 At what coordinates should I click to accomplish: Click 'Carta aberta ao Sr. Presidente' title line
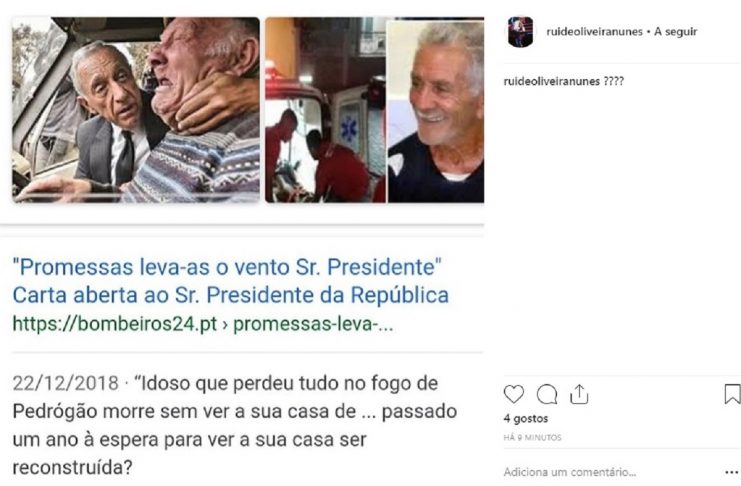pos(231,295)
